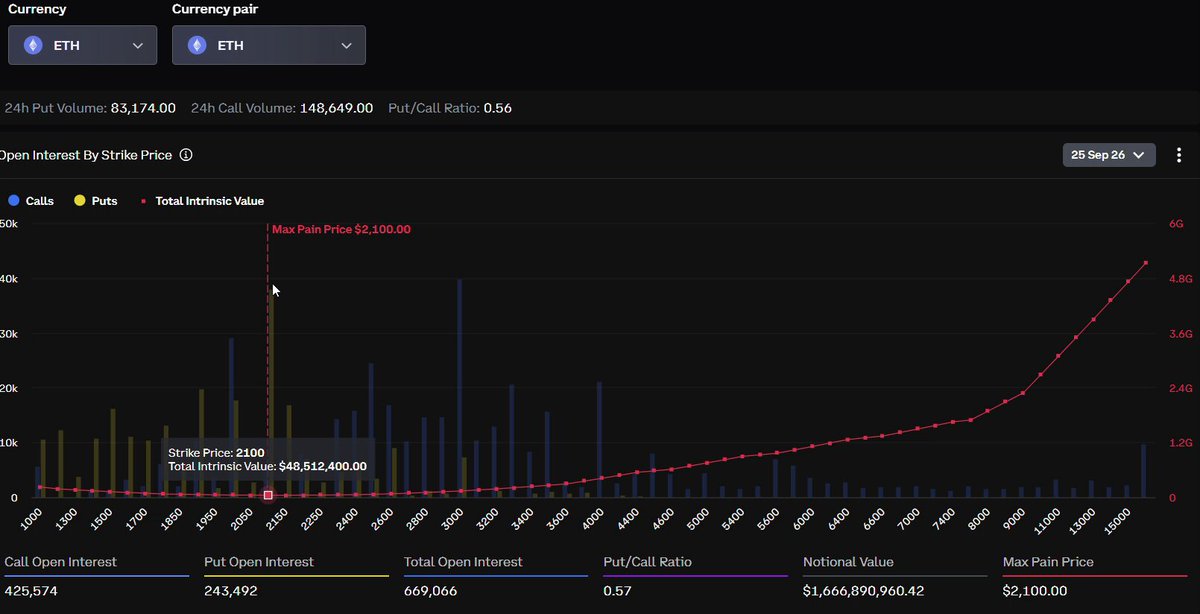Click the last intrinsic value point at strike 15000

point(1145,263)
